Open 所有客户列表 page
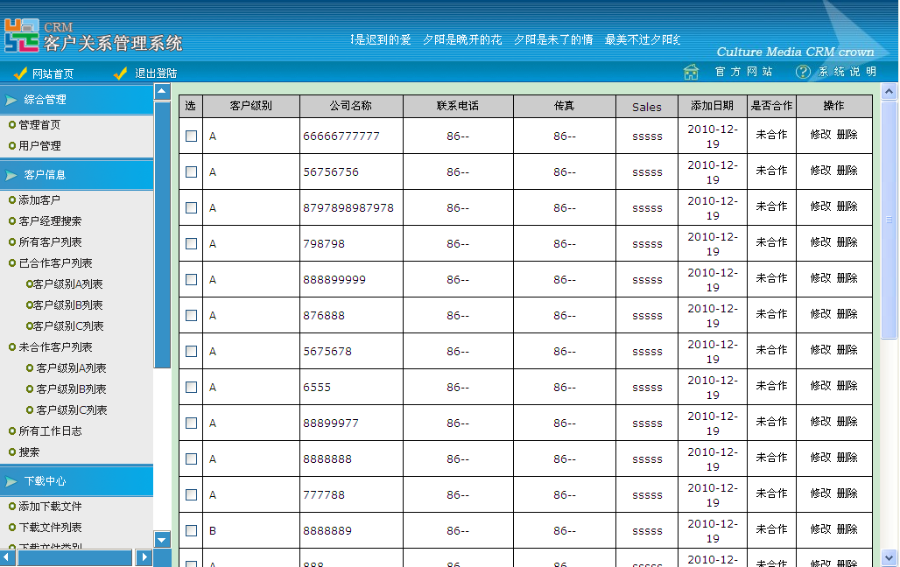Viewport: 900px width, 567px height. [50, 242]
